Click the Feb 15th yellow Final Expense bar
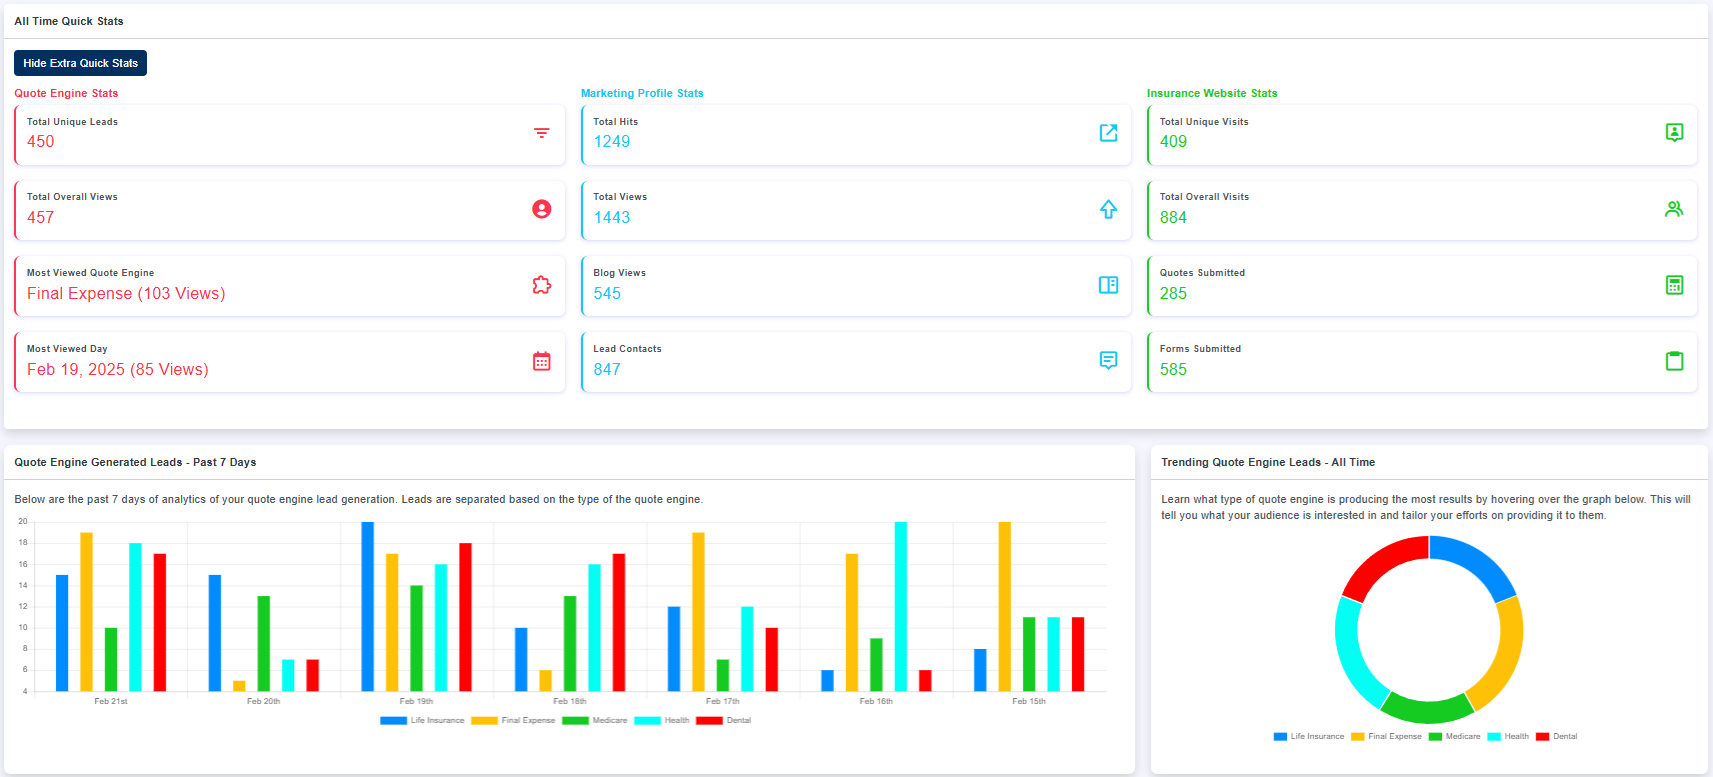1713x777 pixels. [x=1005, y=606]
